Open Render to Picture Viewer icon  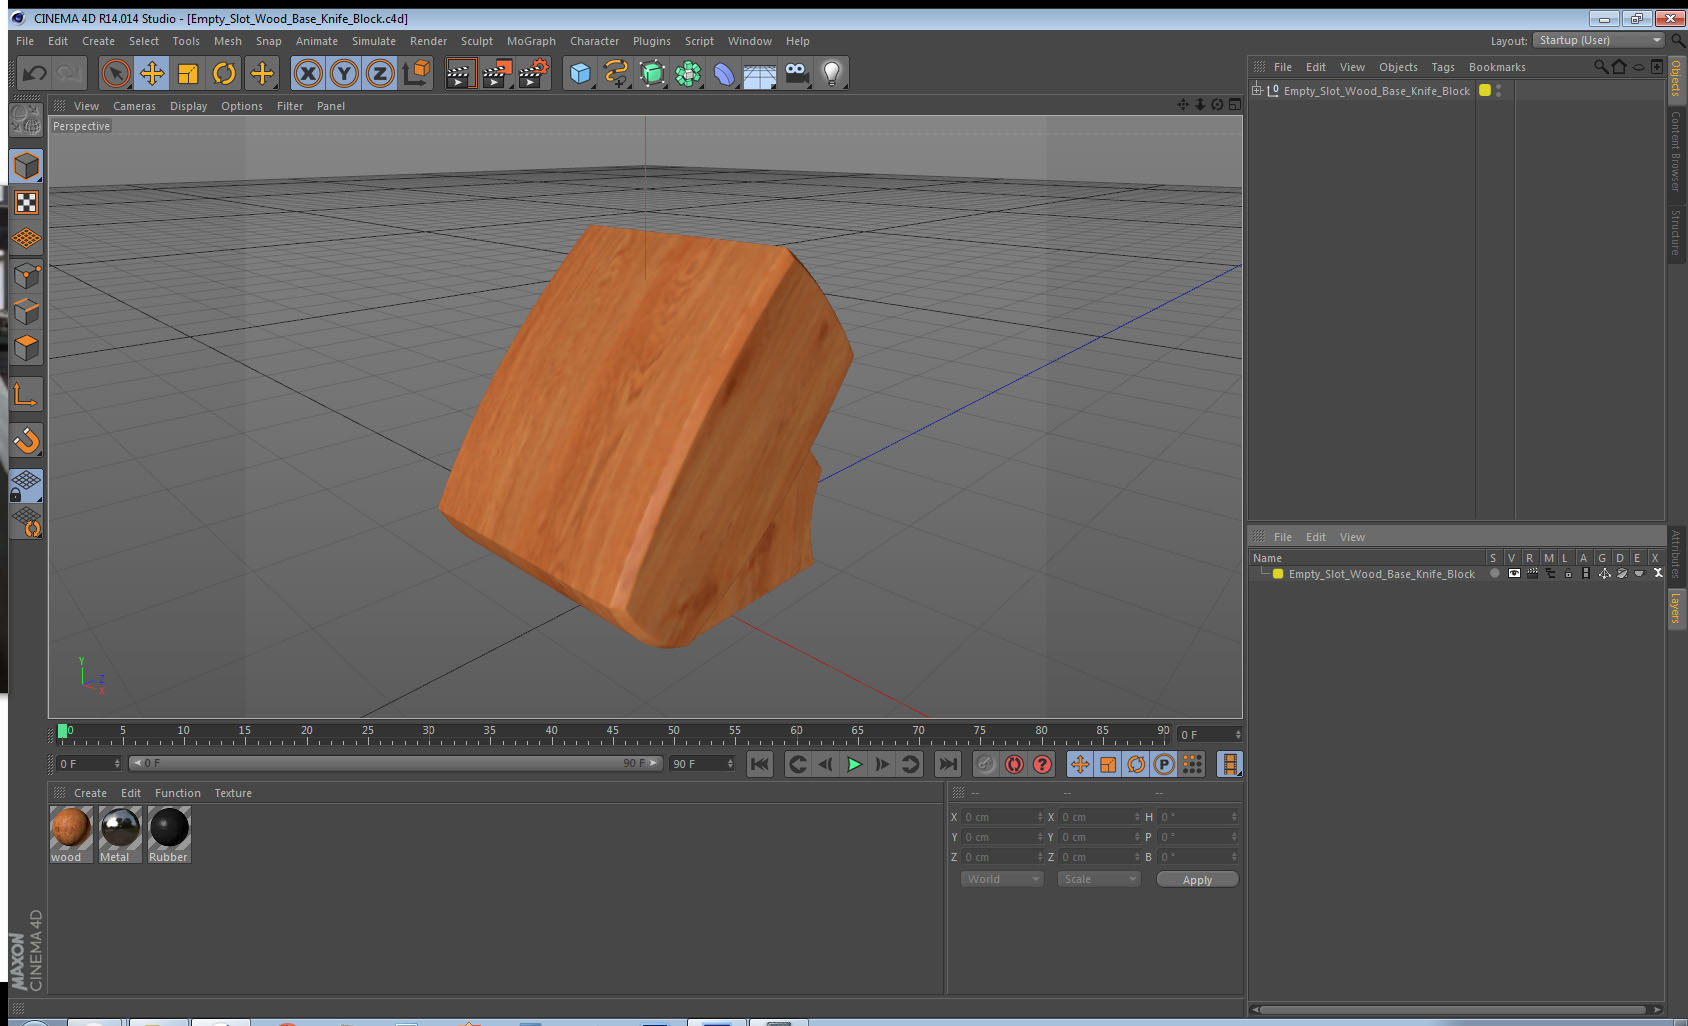[x=497, y=73]
